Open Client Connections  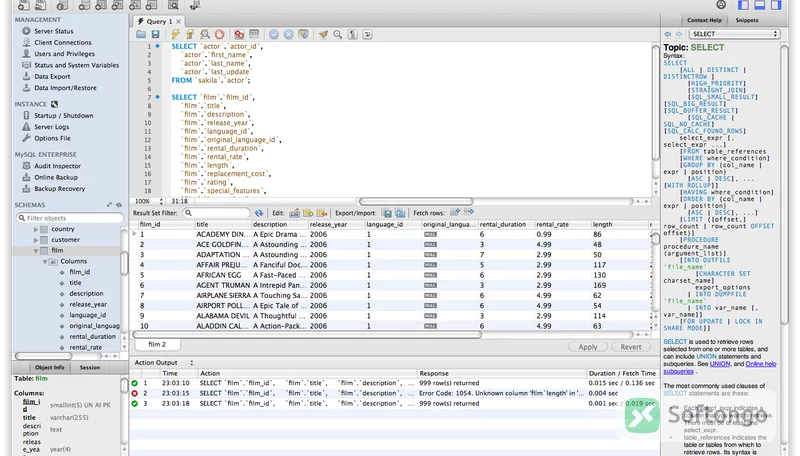pyautogui.click(x=63, y=42)
